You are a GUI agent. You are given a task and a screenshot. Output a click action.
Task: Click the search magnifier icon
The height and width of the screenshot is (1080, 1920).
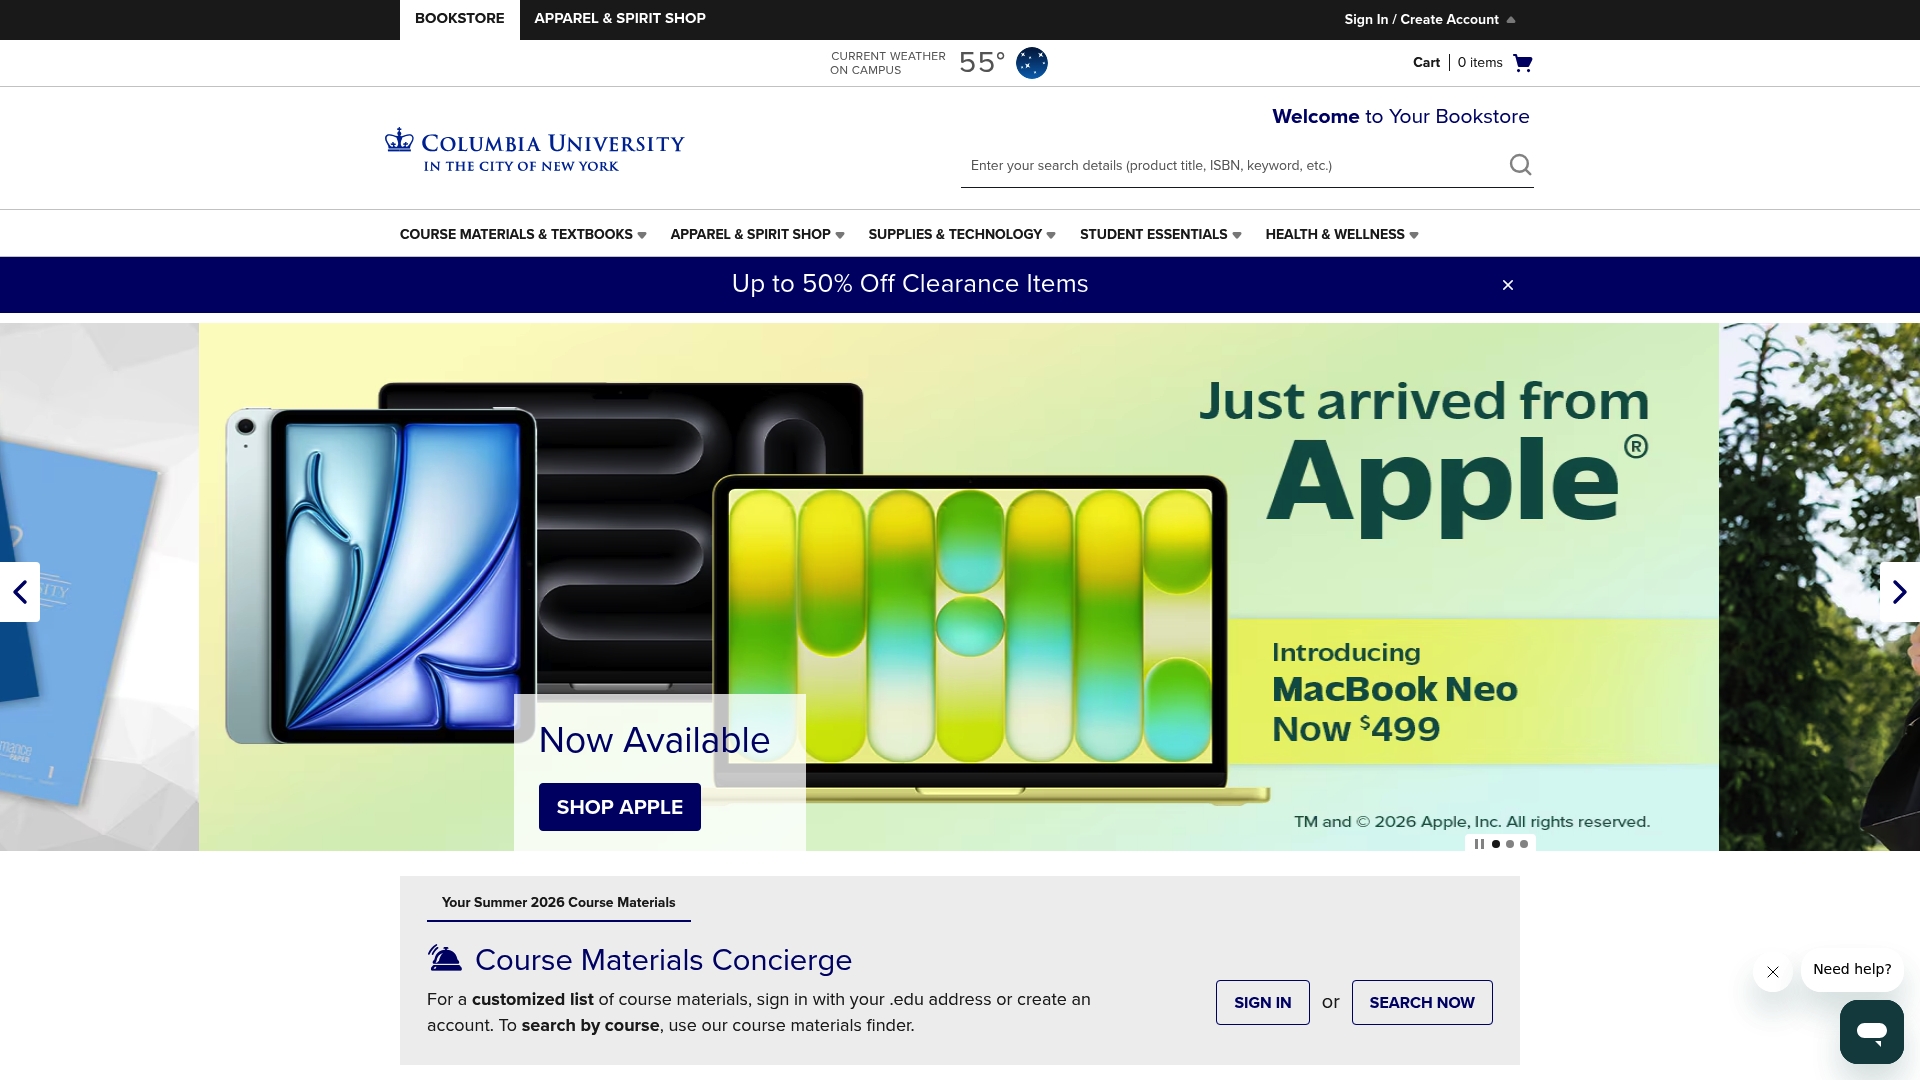pos(1520,165)
